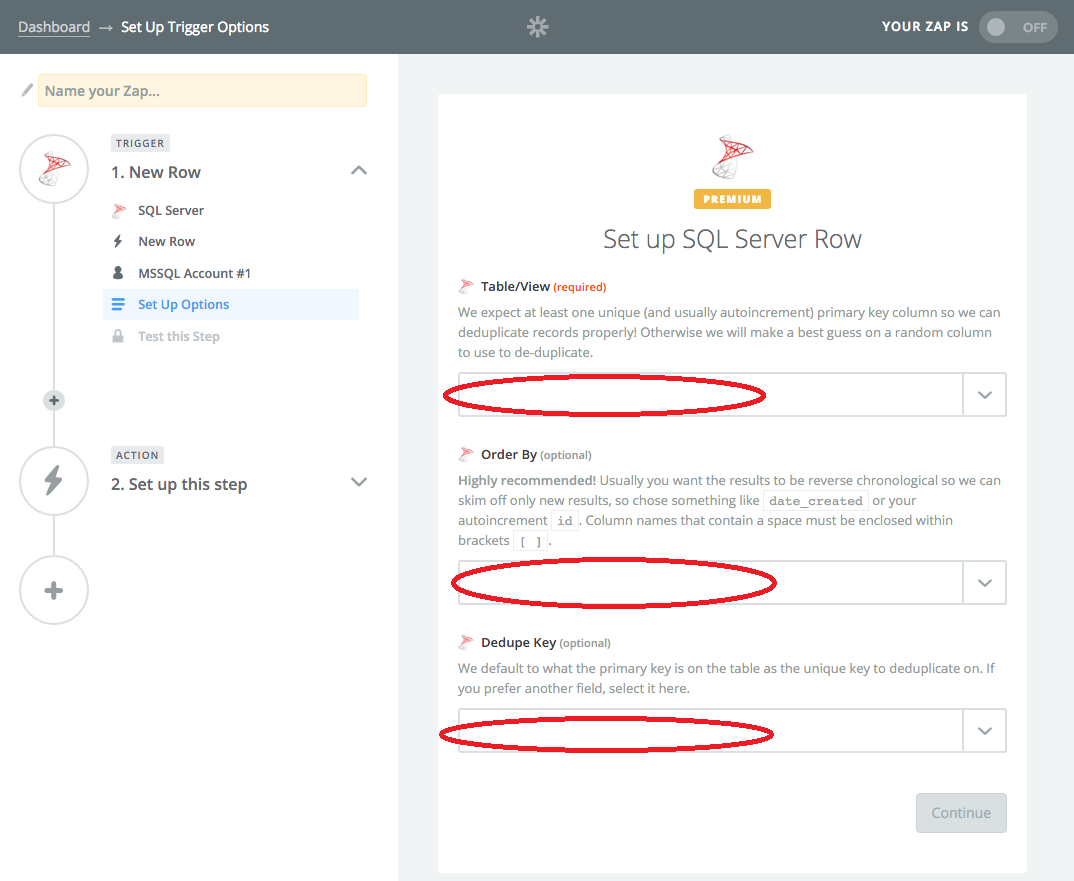Click the pencil icon beside Zap name
Image resolution: width=1074 pixels, height=881 pixels.
tap(27, 90)
